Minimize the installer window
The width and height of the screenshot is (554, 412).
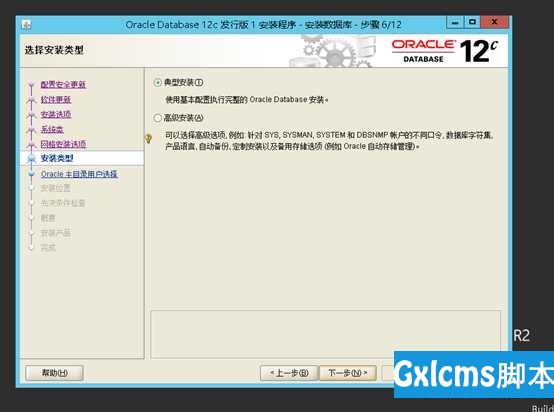pos(455,22)
